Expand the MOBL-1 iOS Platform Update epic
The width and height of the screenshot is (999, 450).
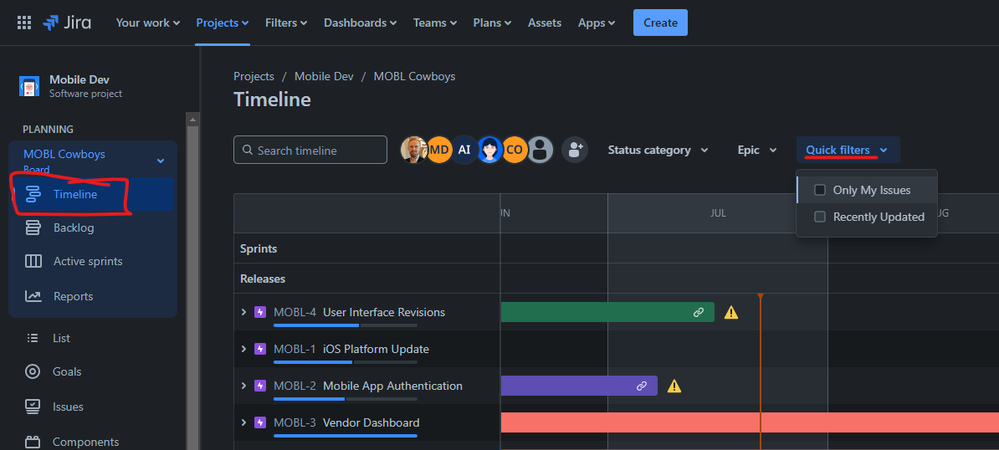tap(243, 349)
